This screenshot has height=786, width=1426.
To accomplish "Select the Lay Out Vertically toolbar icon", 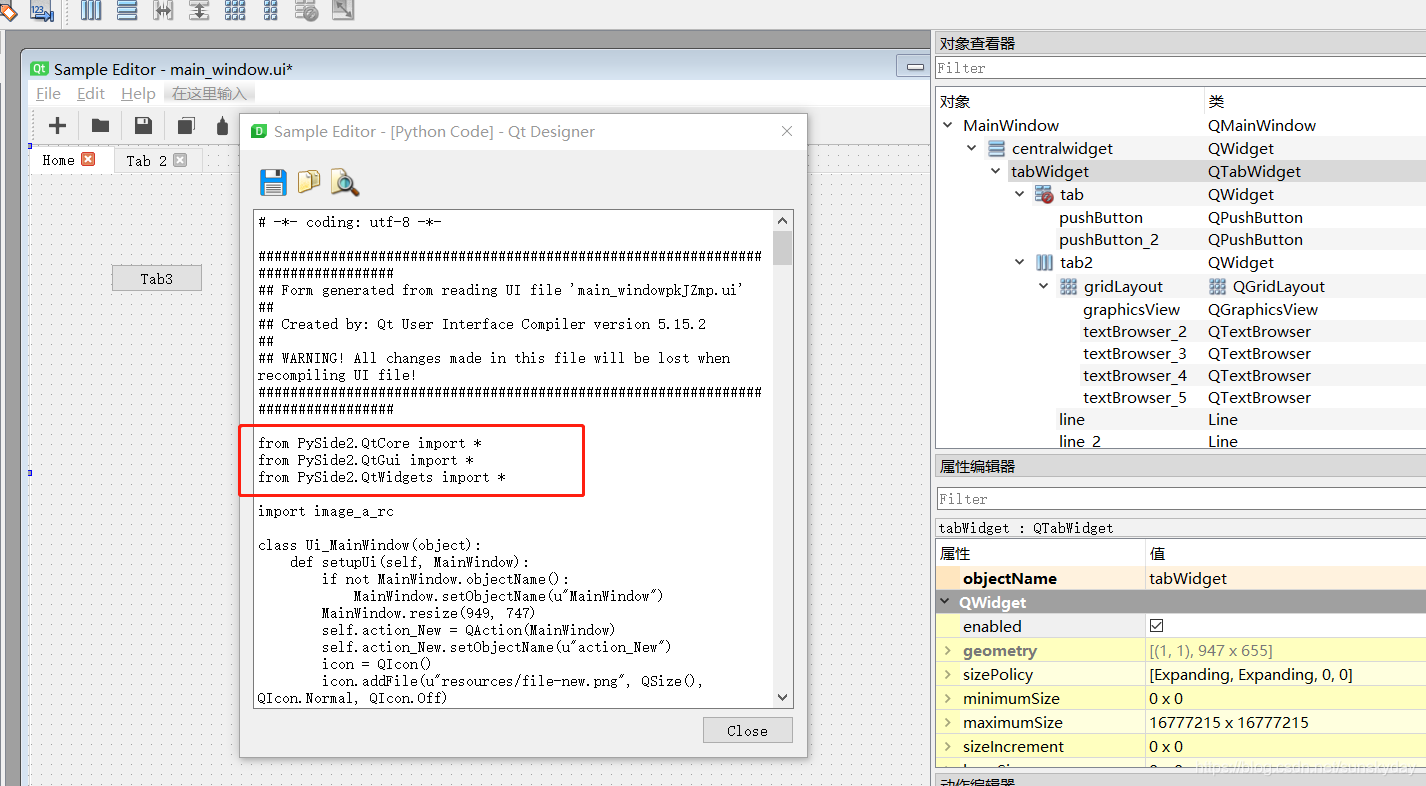I will pos(126,12).
